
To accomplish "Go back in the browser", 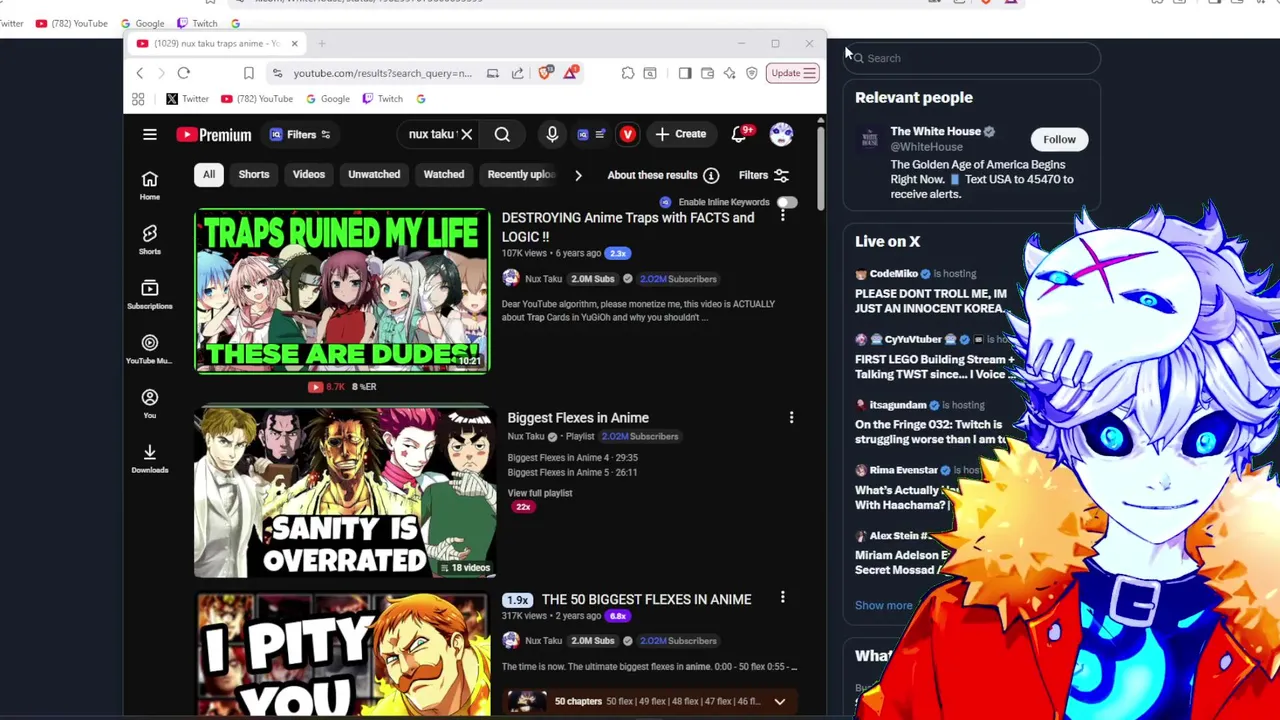I will (139, 73).
